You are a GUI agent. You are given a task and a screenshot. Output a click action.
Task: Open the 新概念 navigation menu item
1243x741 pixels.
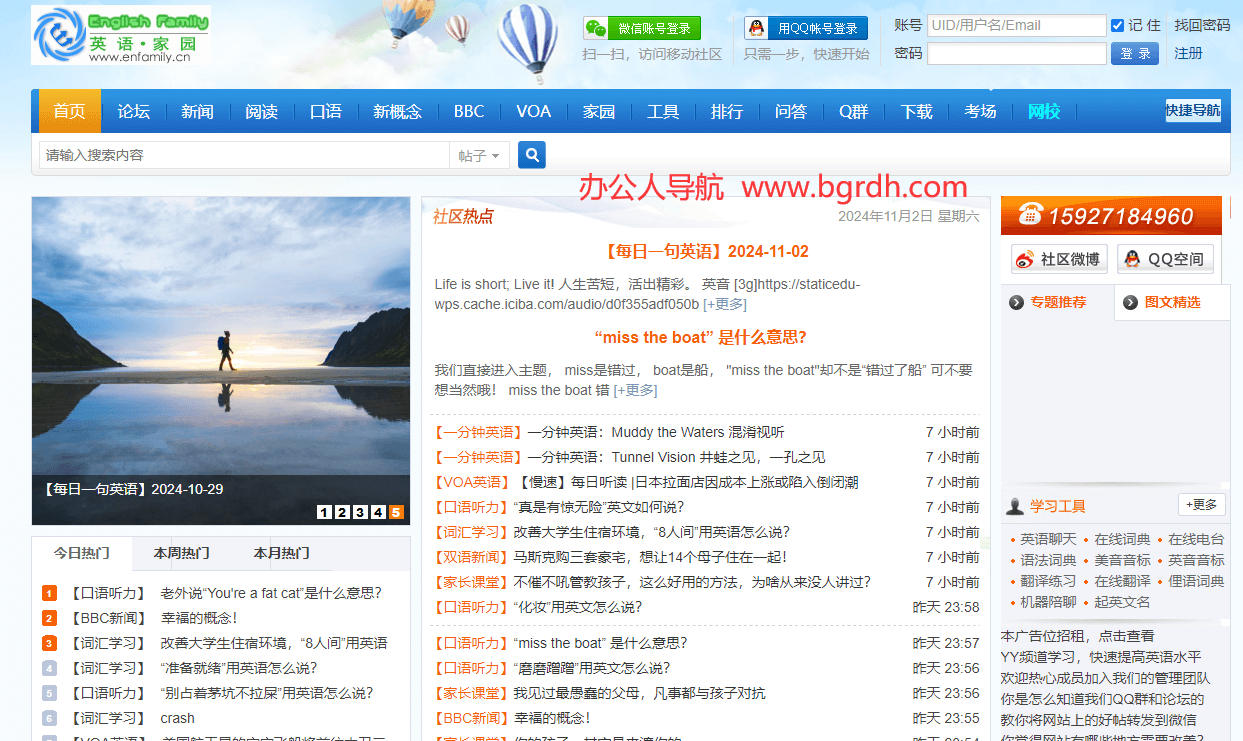(x=397, y=111)
